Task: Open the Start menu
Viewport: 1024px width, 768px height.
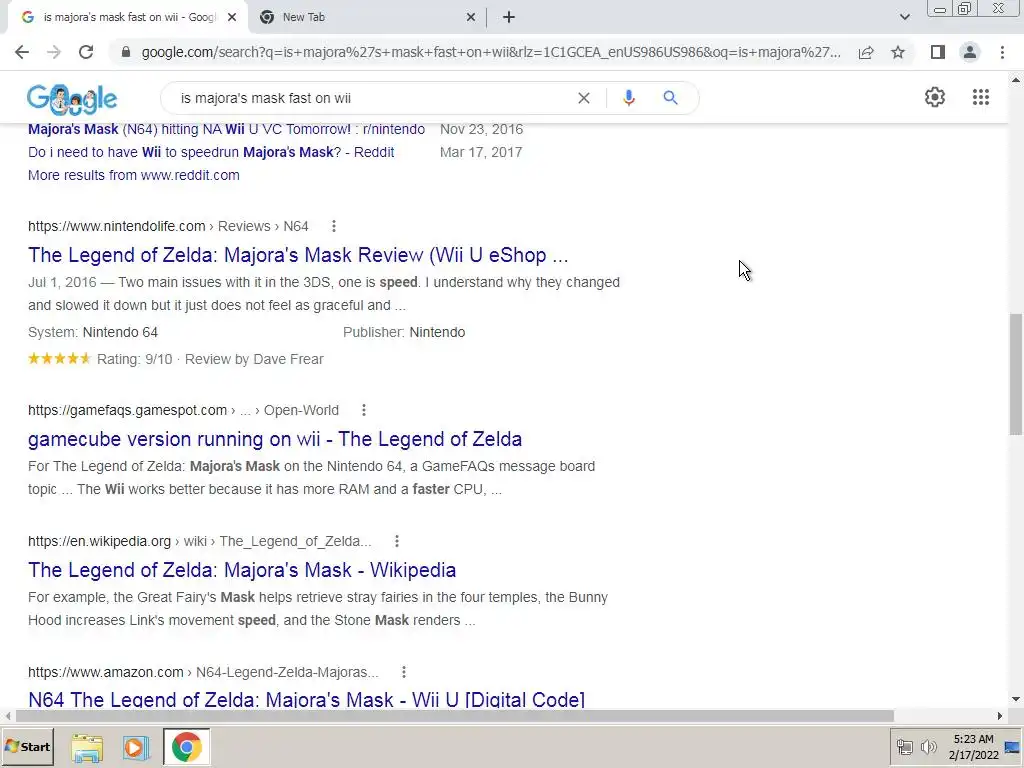Action: [27, 747]
